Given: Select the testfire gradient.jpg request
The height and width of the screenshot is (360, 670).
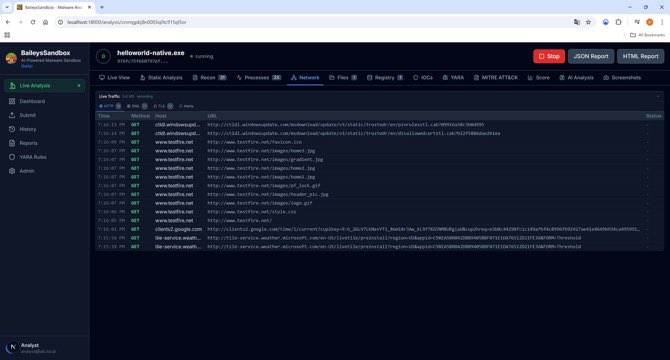Looking at the screenshot, I should pos(379,159).
